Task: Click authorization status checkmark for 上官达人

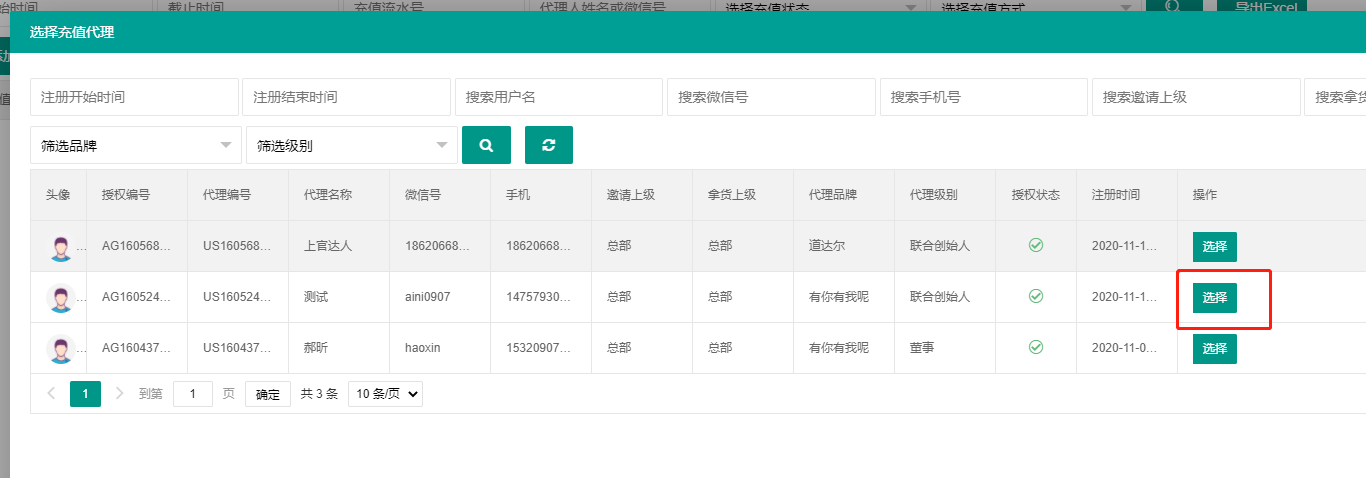Action: (x=1036, y=245)
